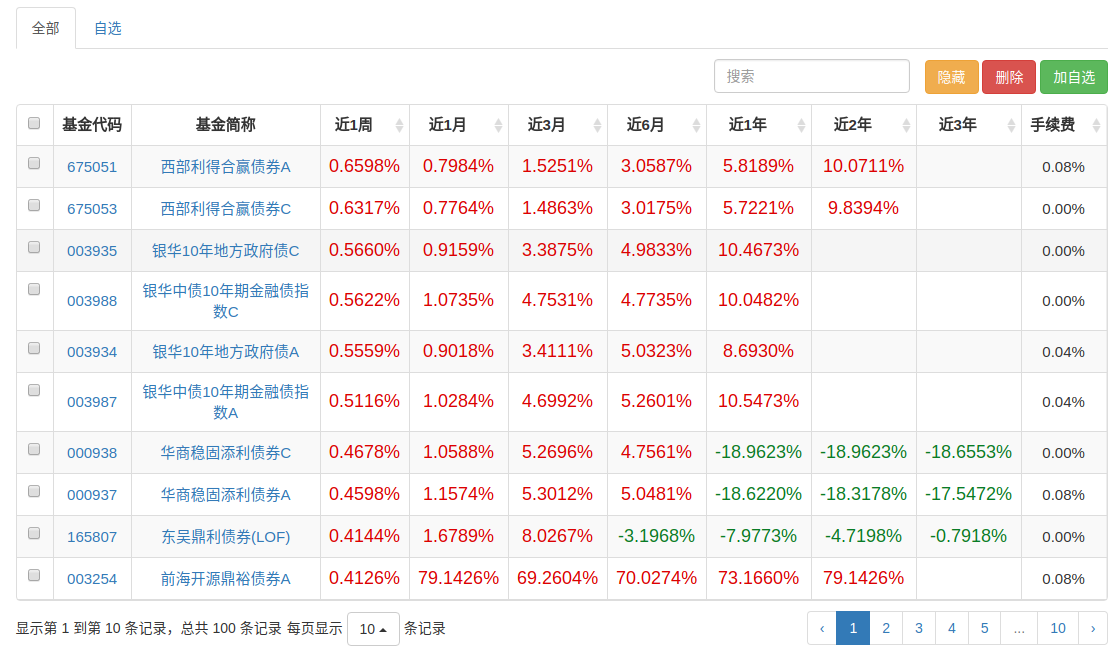Open 银华10年地方政府债C fund link
The height and width of the screenshot is (659, 1118).
(x=225, y=251)
